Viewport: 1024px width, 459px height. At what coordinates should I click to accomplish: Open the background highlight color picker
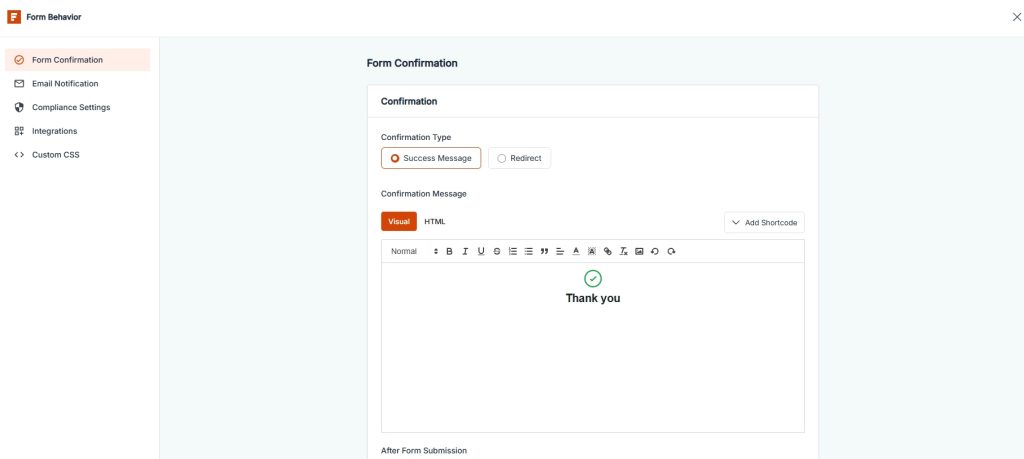[x=592, y=251]
